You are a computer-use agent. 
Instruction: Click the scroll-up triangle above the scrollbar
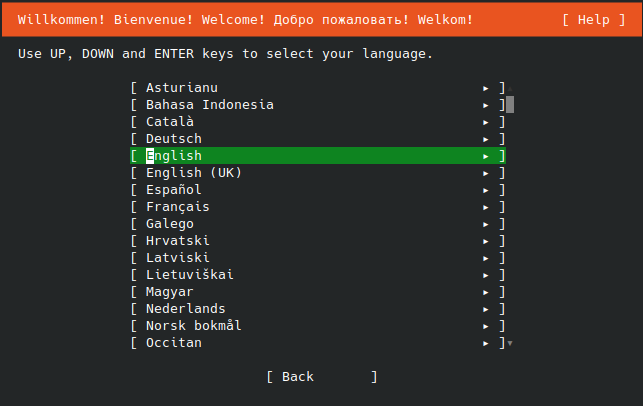pos(510,88)
